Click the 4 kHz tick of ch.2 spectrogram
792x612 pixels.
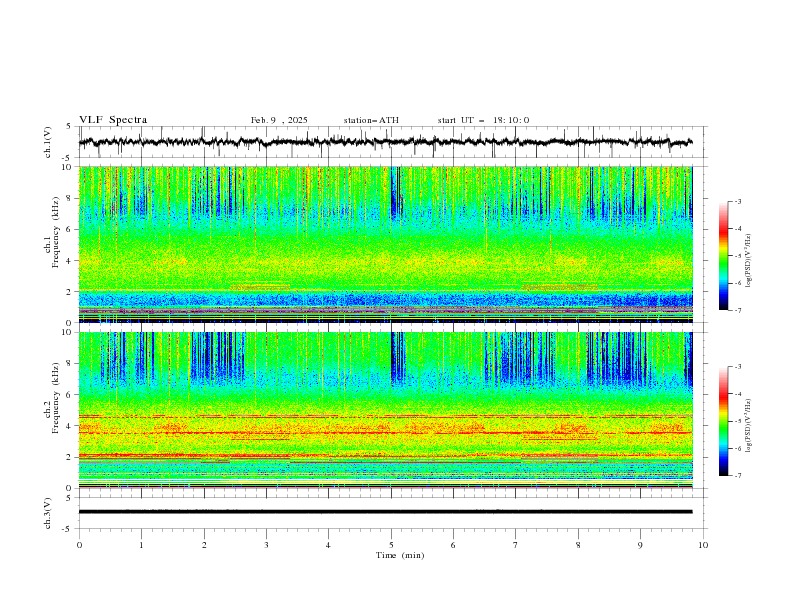70,426
